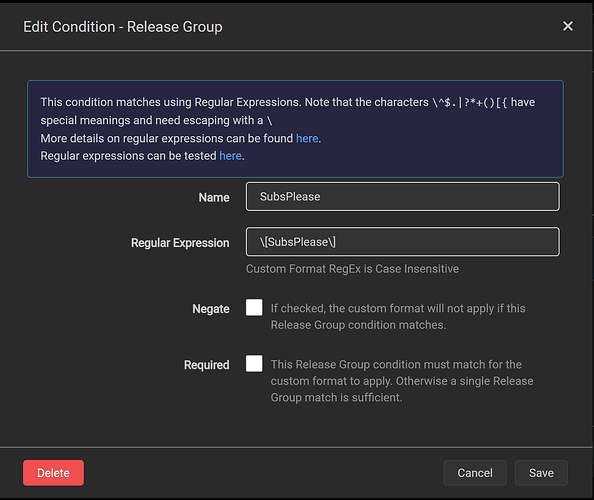Image resolution: width=594 pixels, height=500 pixels.
Task: Click the Regular Expression input field
Action: (x=402, y=242)
